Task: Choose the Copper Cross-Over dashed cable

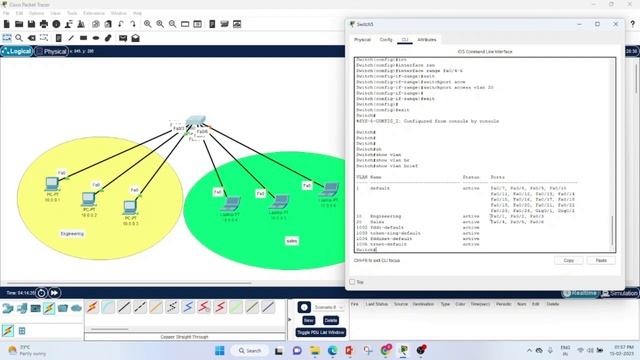Action: coord(140,307)
